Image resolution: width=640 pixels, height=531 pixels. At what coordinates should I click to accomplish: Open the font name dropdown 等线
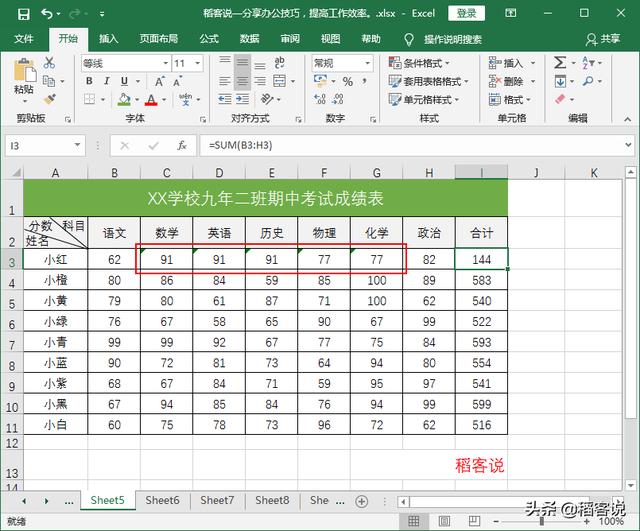tap(166, 63)
